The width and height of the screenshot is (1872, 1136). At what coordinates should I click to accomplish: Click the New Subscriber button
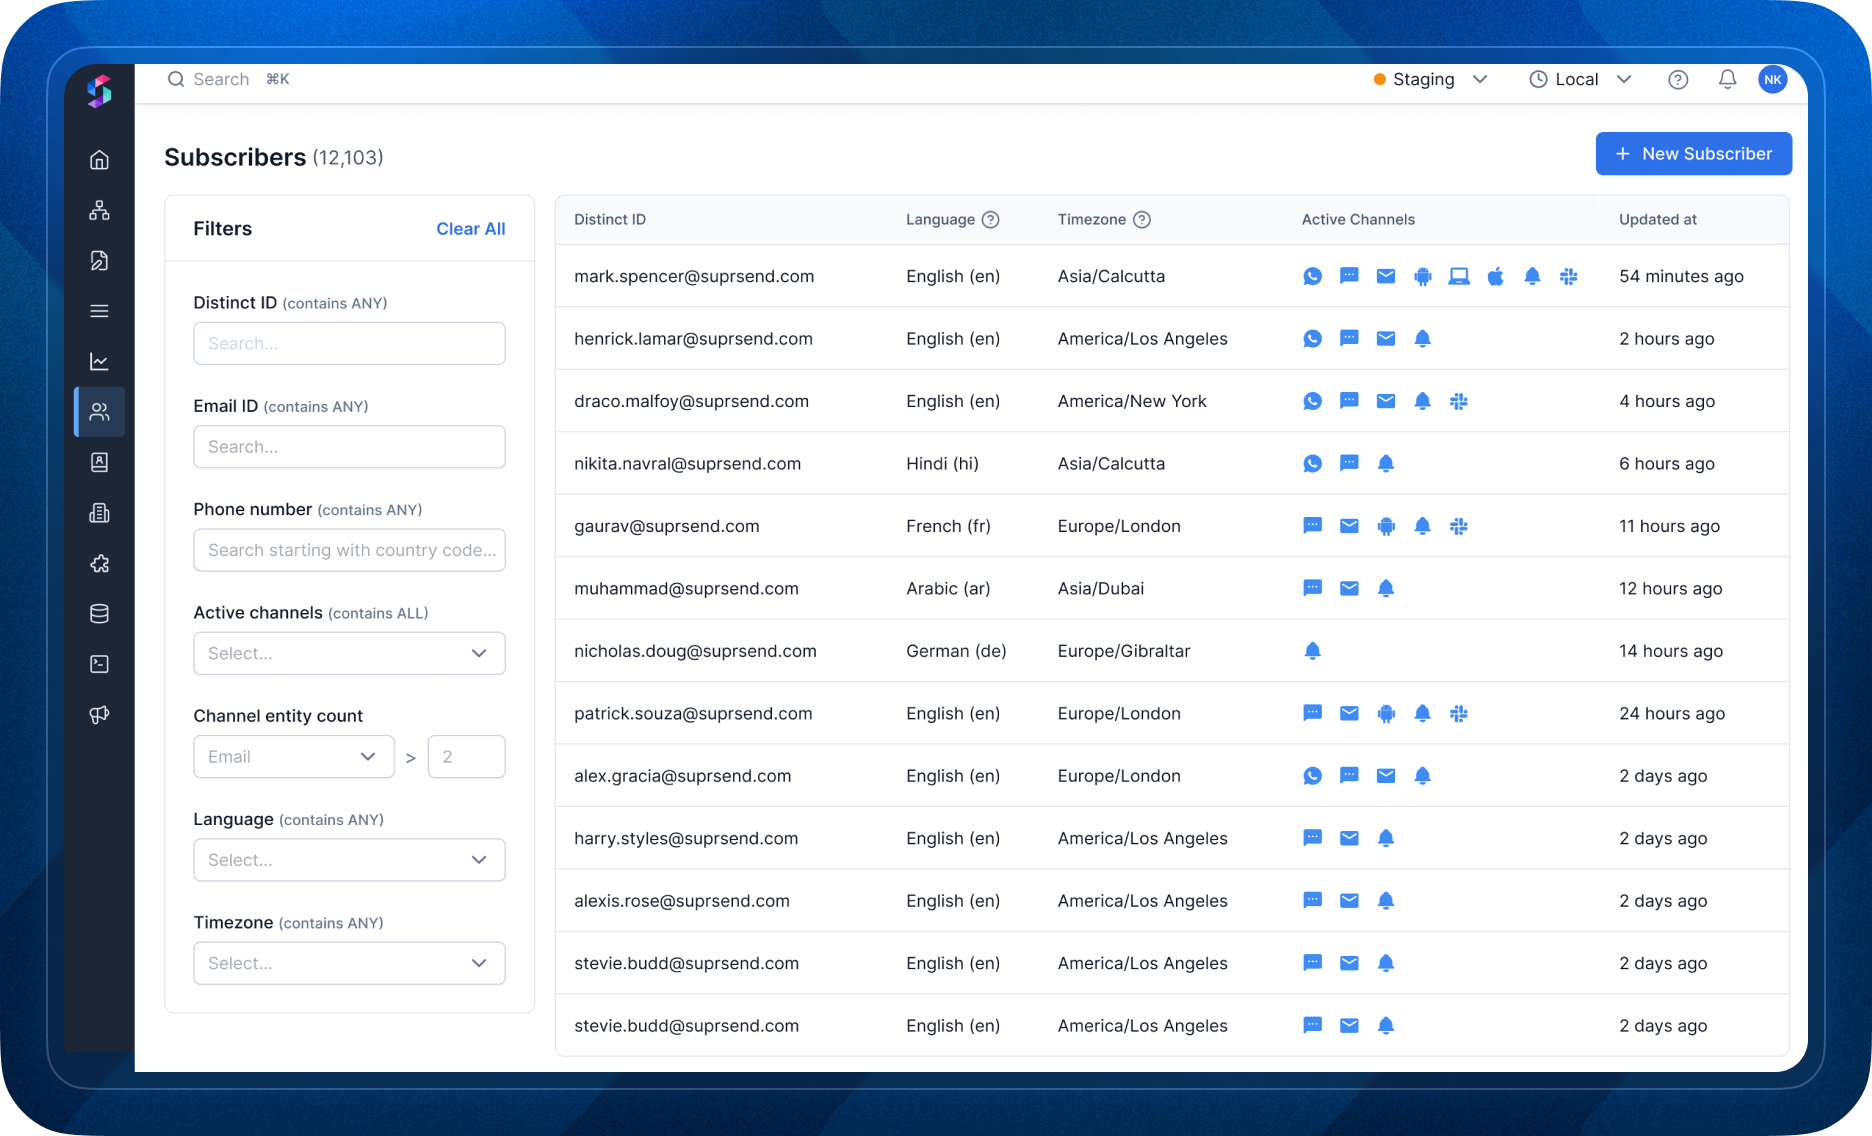tap(1694, 154)
